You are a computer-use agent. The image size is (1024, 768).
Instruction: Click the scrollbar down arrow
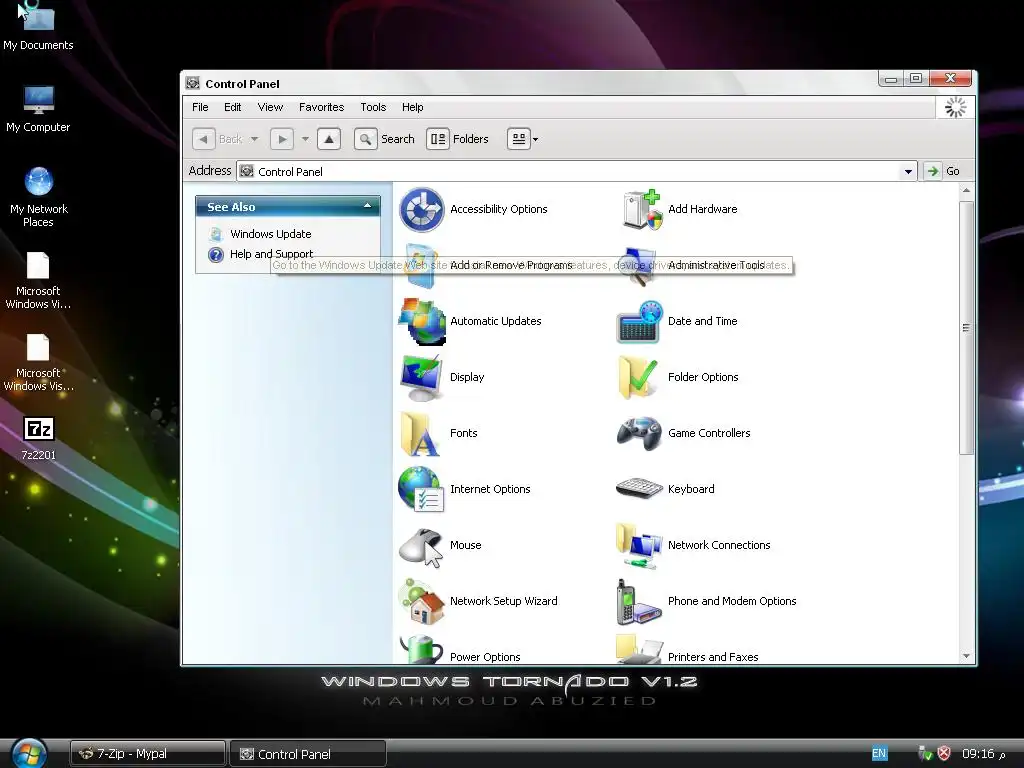coord(966,656)
